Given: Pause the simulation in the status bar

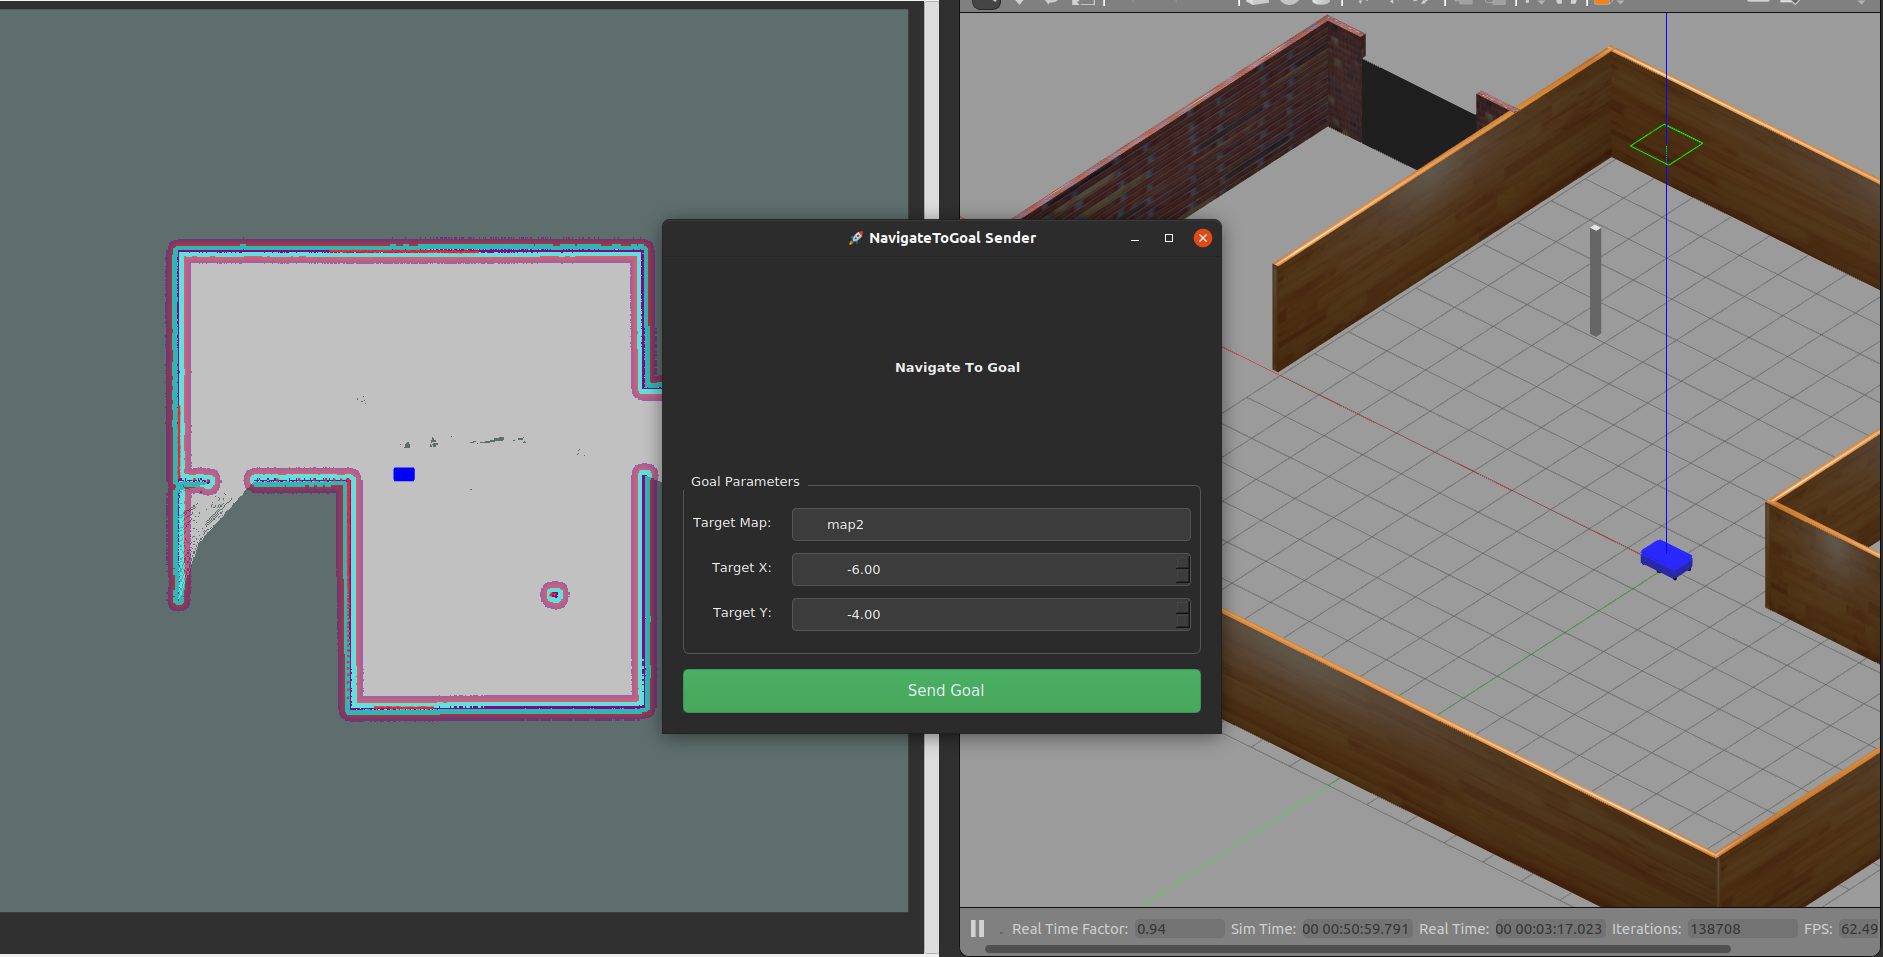Looking at the screenshot, I should tap(977, 928).
